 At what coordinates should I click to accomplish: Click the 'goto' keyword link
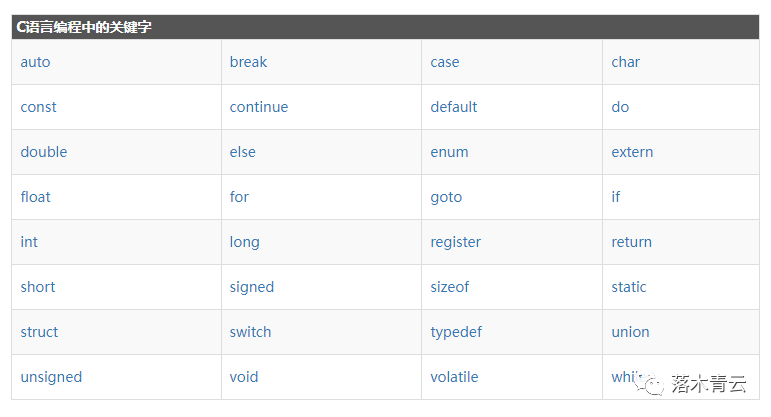pos(446,197)
